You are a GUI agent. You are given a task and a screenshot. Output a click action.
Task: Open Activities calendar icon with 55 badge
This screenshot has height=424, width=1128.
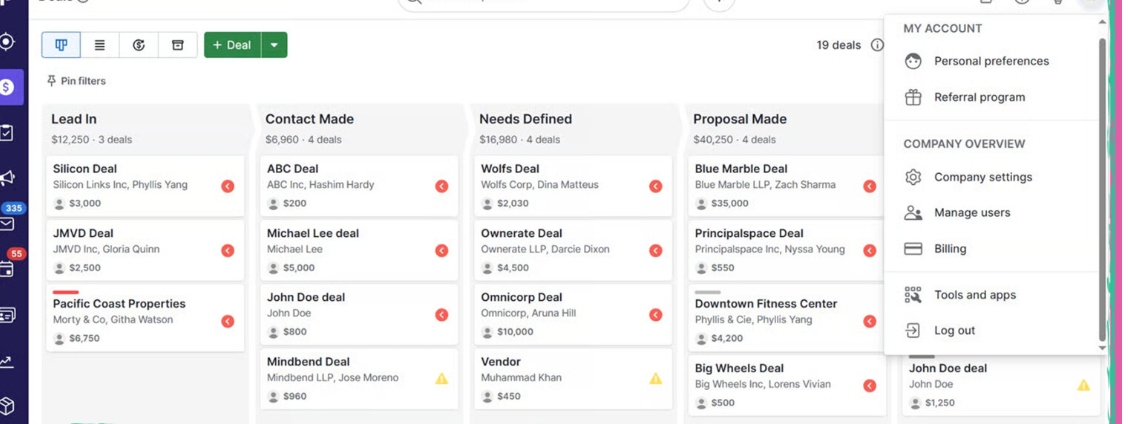click(x=6, y=269)
